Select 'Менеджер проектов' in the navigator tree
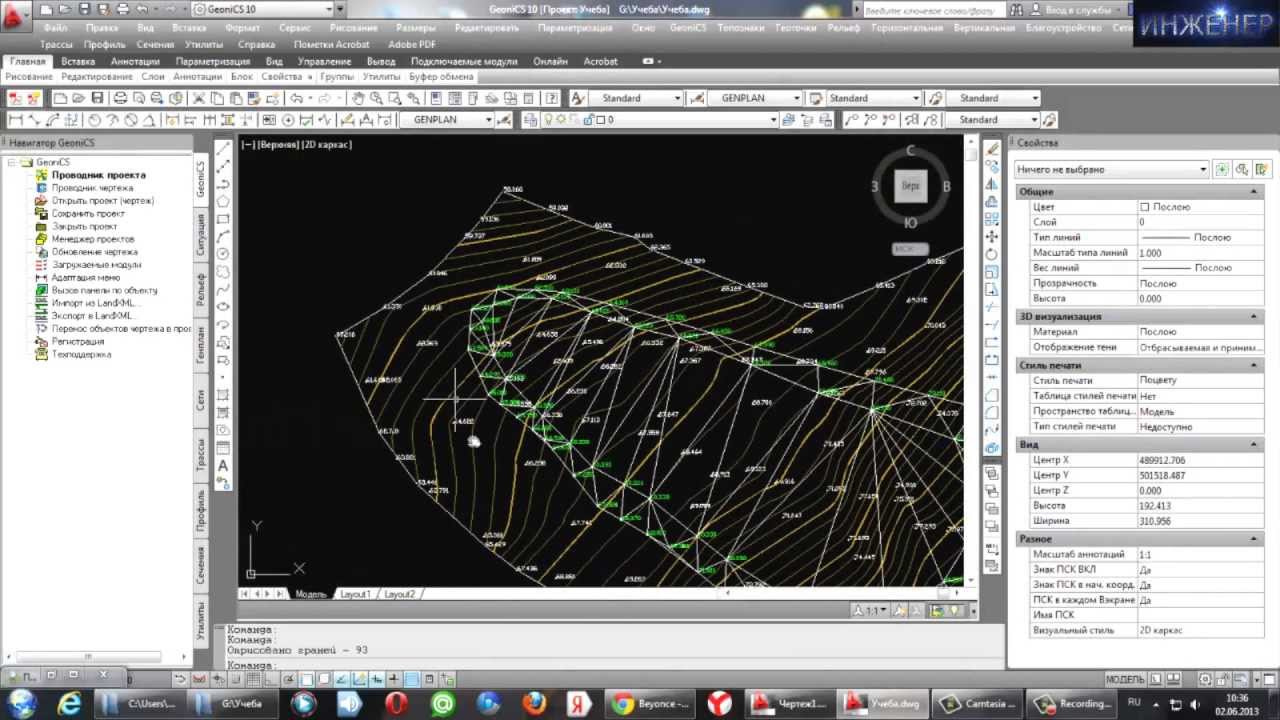The image size is (1280, 720). coord(93,239)
